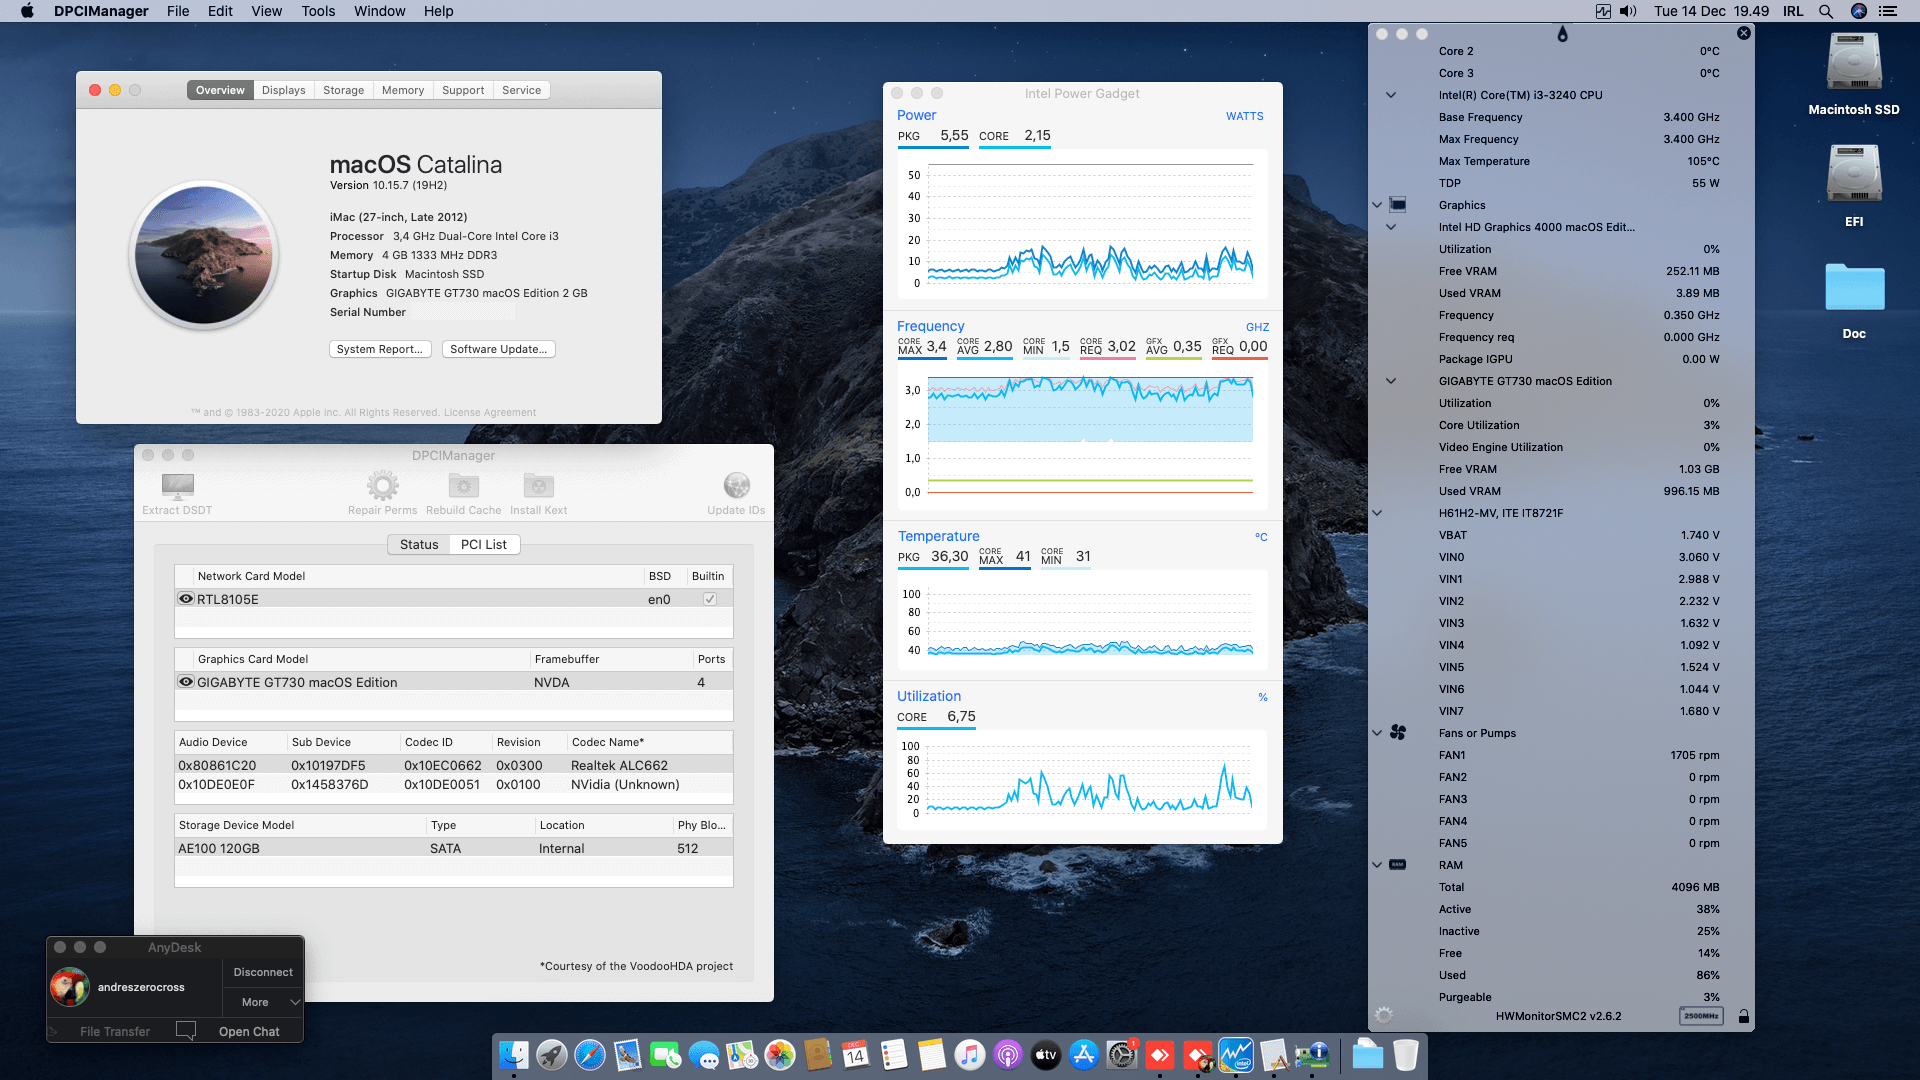Collapse the GIGABYTE GT730 macOS Edition section
Image resolution: width=1920 pixels, height=1080 pixels.
(x=1391, y=381)
